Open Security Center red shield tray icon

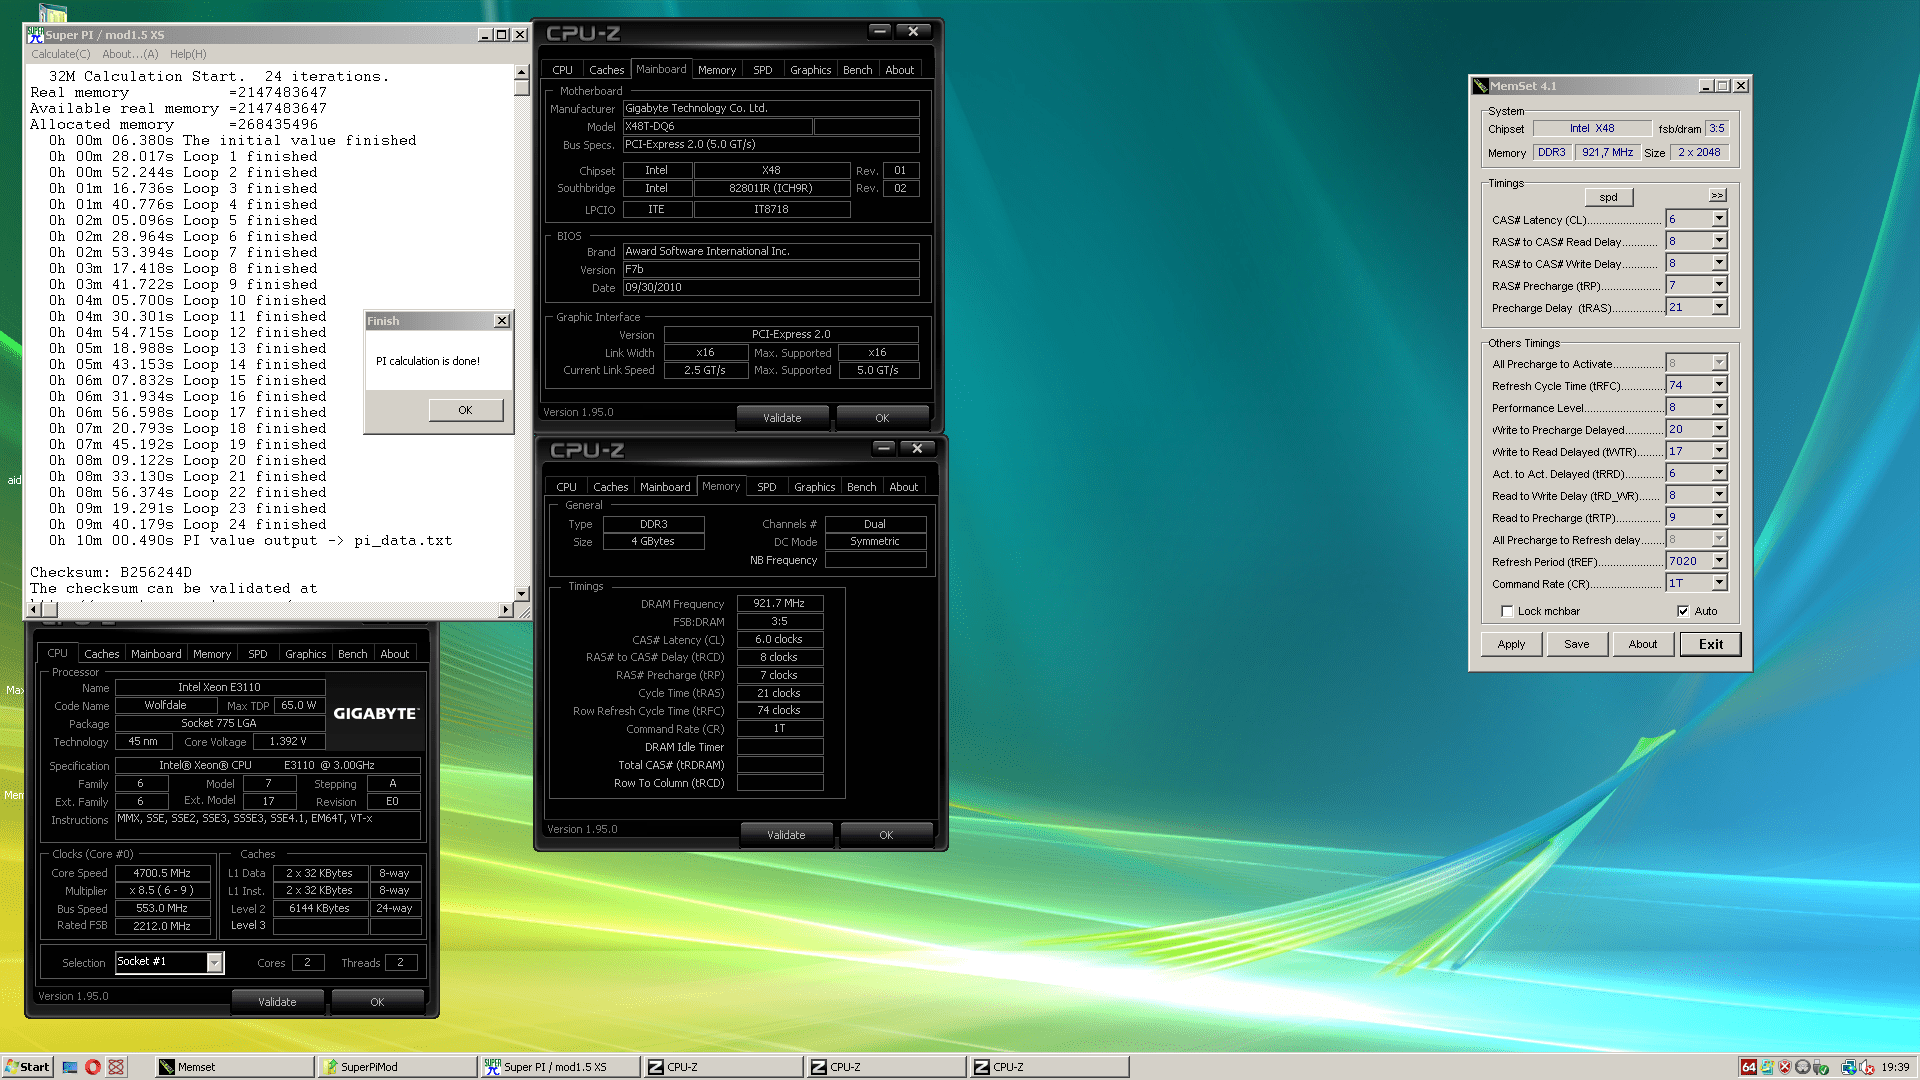(x=1785, y=1067)
